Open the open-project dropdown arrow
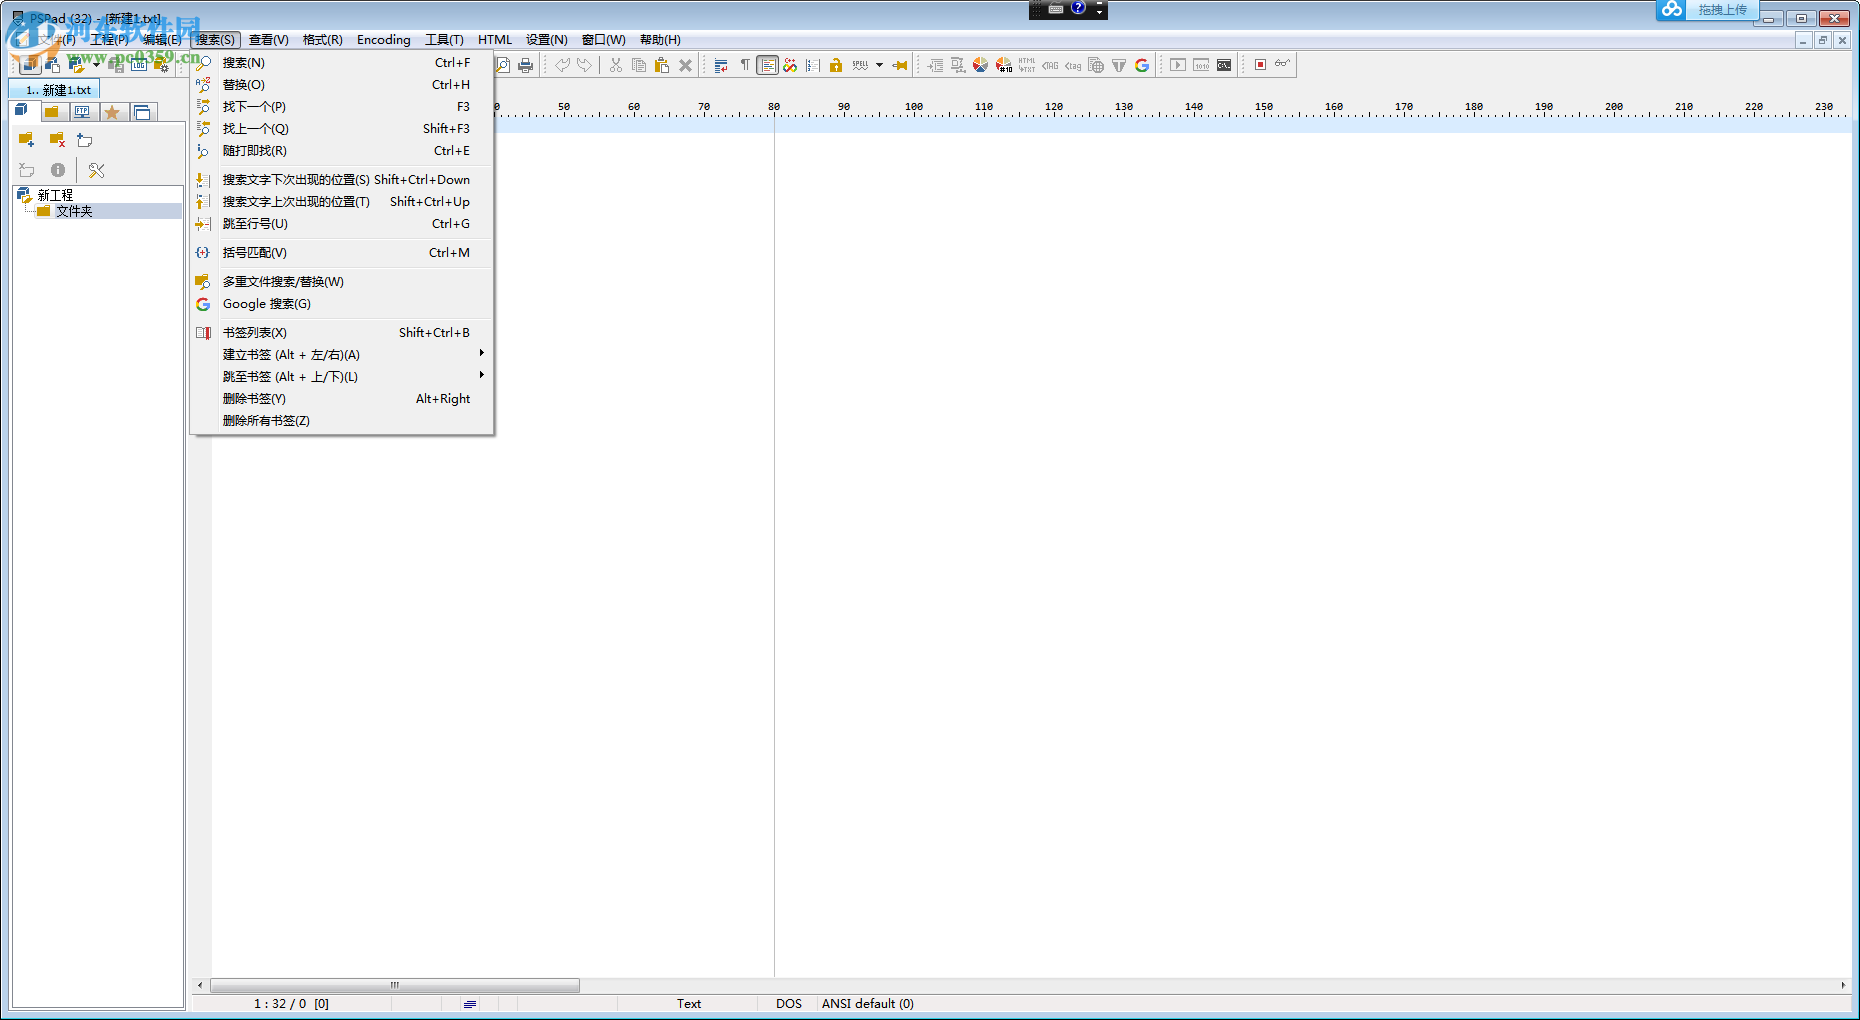 click(96, 66)
